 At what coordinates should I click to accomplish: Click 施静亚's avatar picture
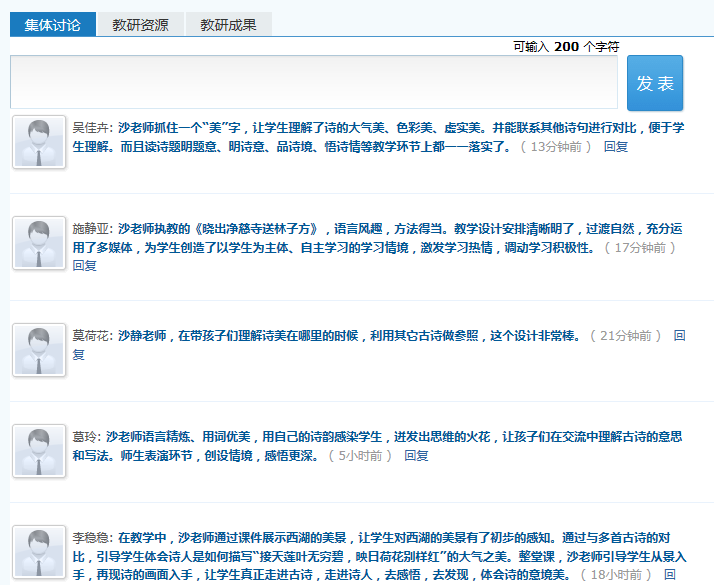click(39, 243)
